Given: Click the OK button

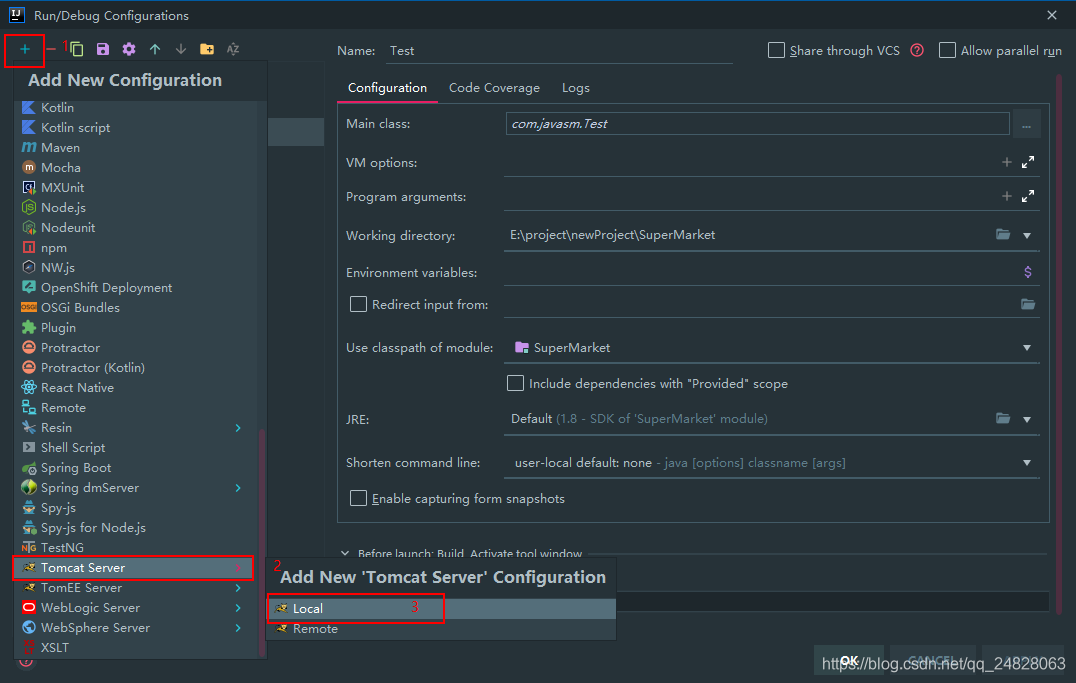Looking at the screenshot, I should (x=849, y=660).
